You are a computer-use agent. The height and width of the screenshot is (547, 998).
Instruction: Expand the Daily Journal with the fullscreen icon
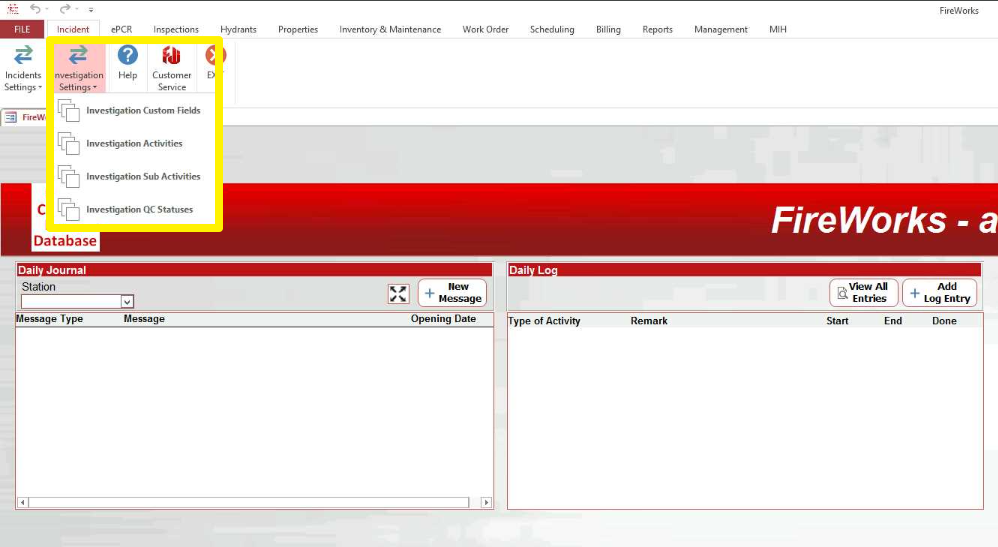[398, 294]
